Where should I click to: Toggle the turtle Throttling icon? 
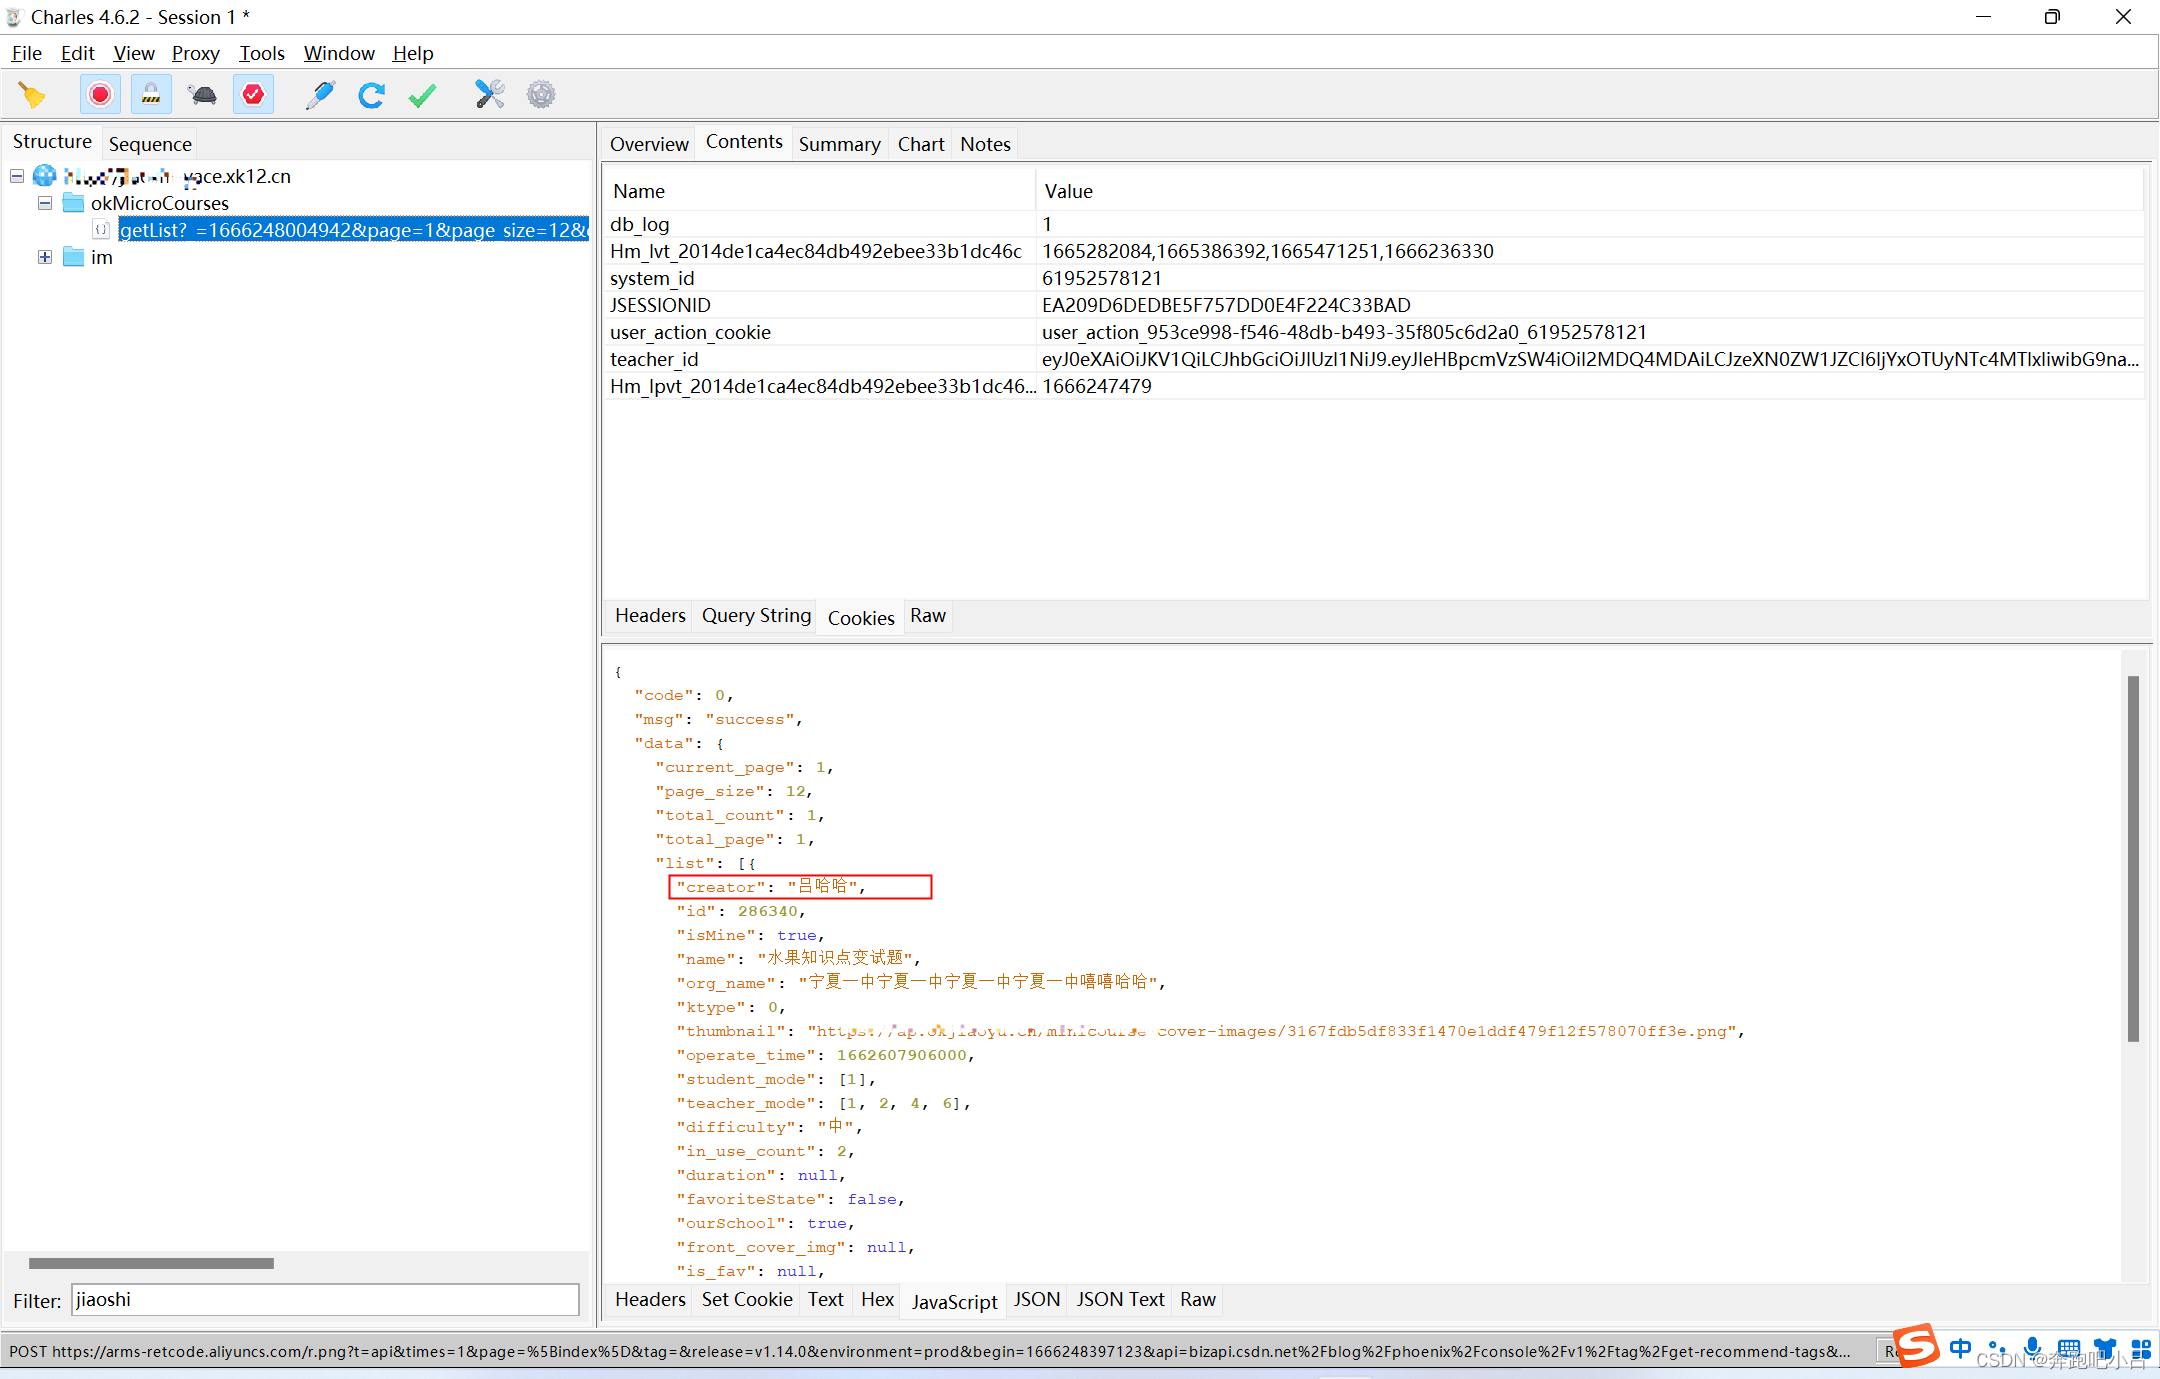[202, 95]
